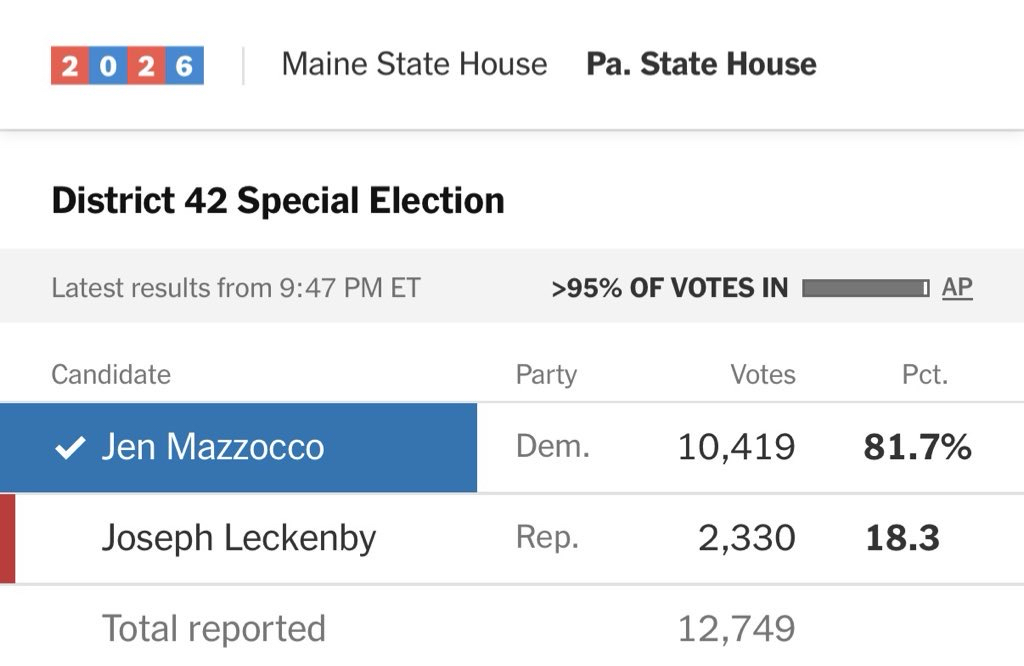Click the Pct. column header
This screenshot has width=1024, height=666.
(924, 375)
